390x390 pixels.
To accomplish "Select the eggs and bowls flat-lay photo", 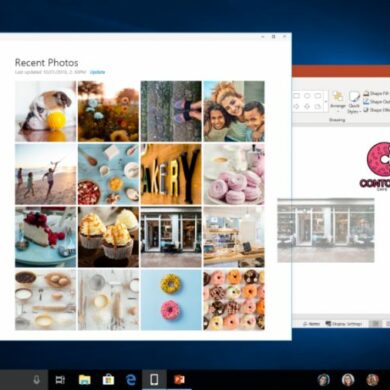I will coord(46,300).
